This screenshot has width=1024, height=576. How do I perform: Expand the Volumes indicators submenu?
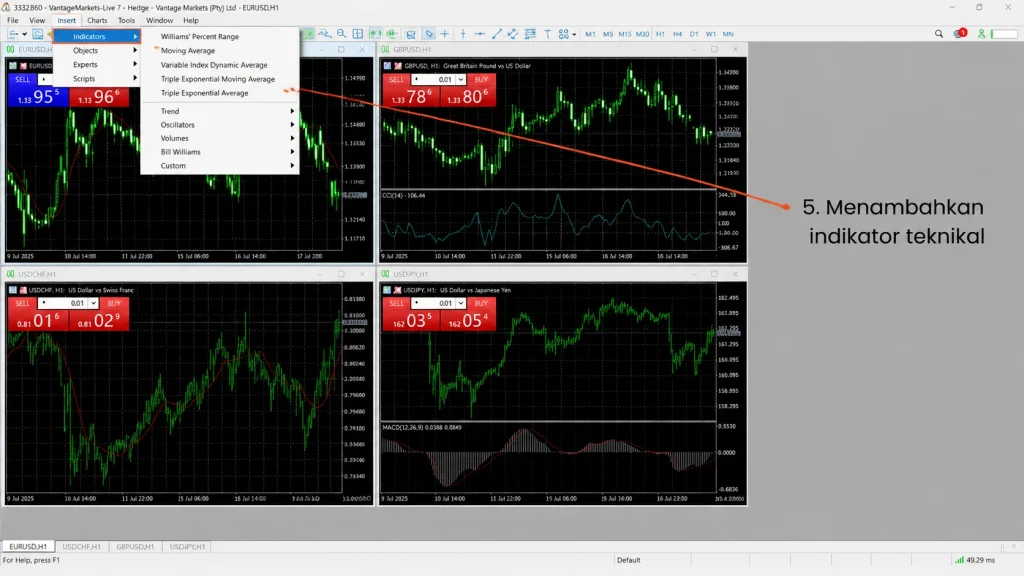220,138
